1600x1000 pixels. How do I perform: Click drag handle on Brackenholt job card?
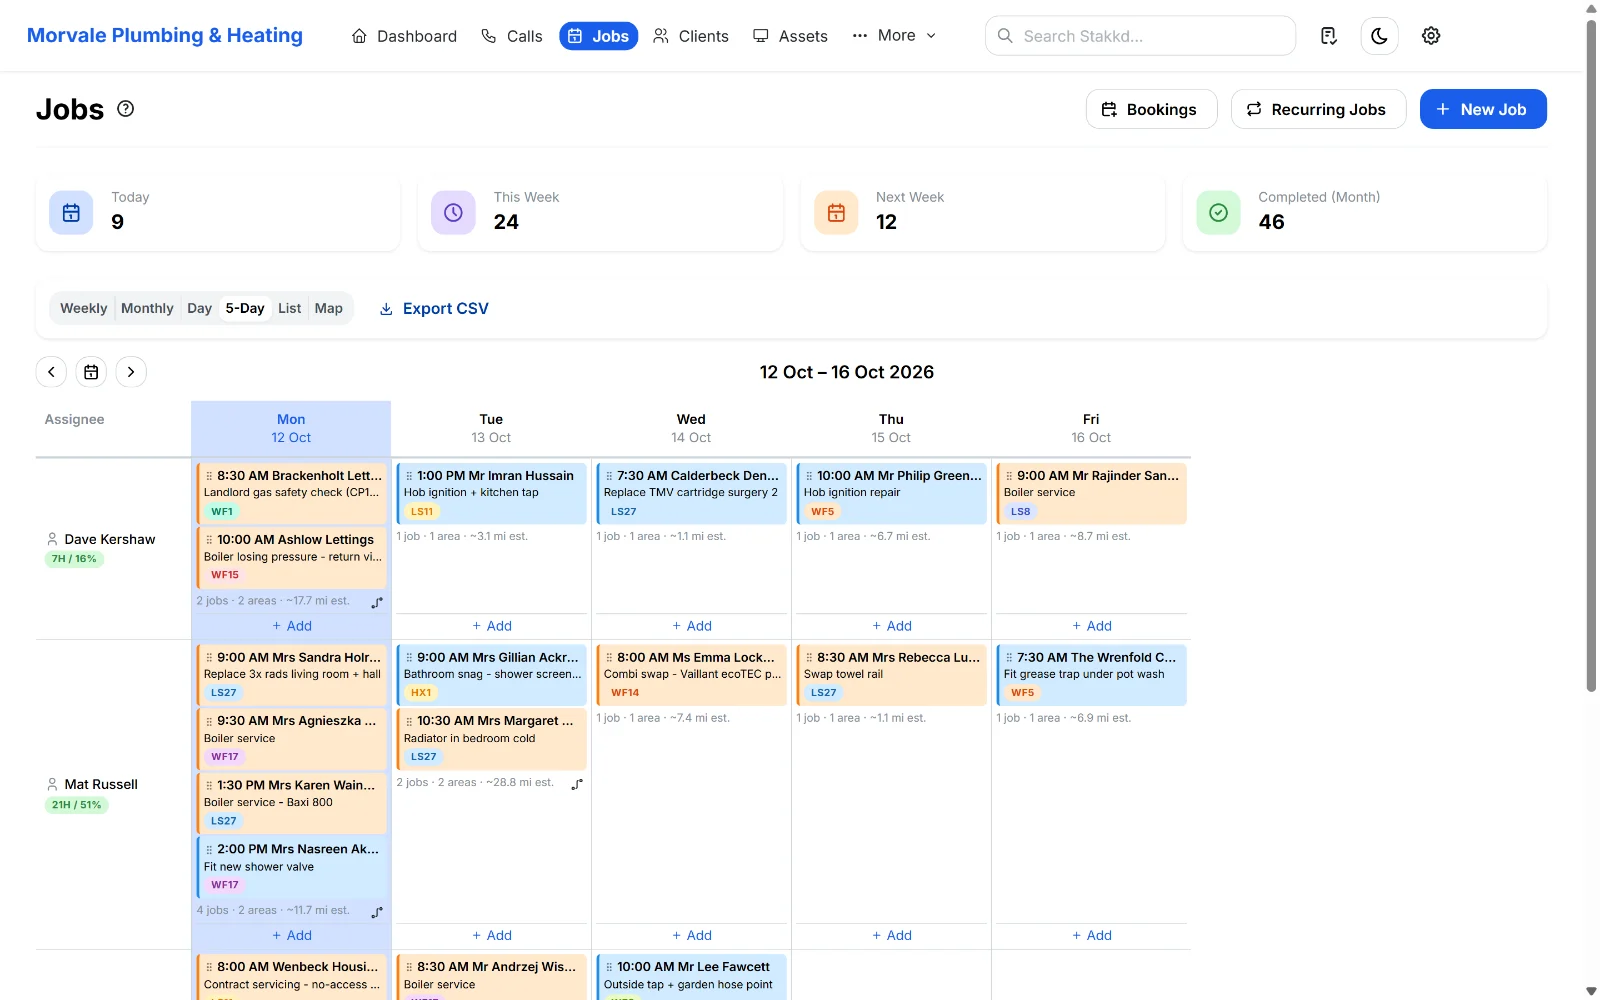pyautogui.click(x=209, y=476)
